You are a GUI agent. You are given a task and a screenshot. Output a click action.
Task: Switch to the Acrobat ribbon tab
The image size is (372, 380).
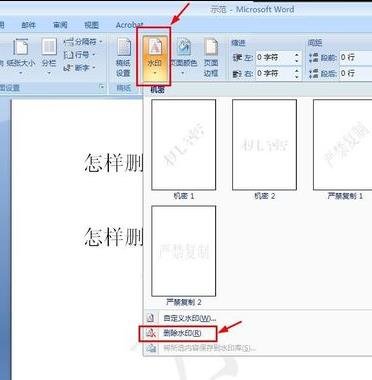(x=129, y=25)
